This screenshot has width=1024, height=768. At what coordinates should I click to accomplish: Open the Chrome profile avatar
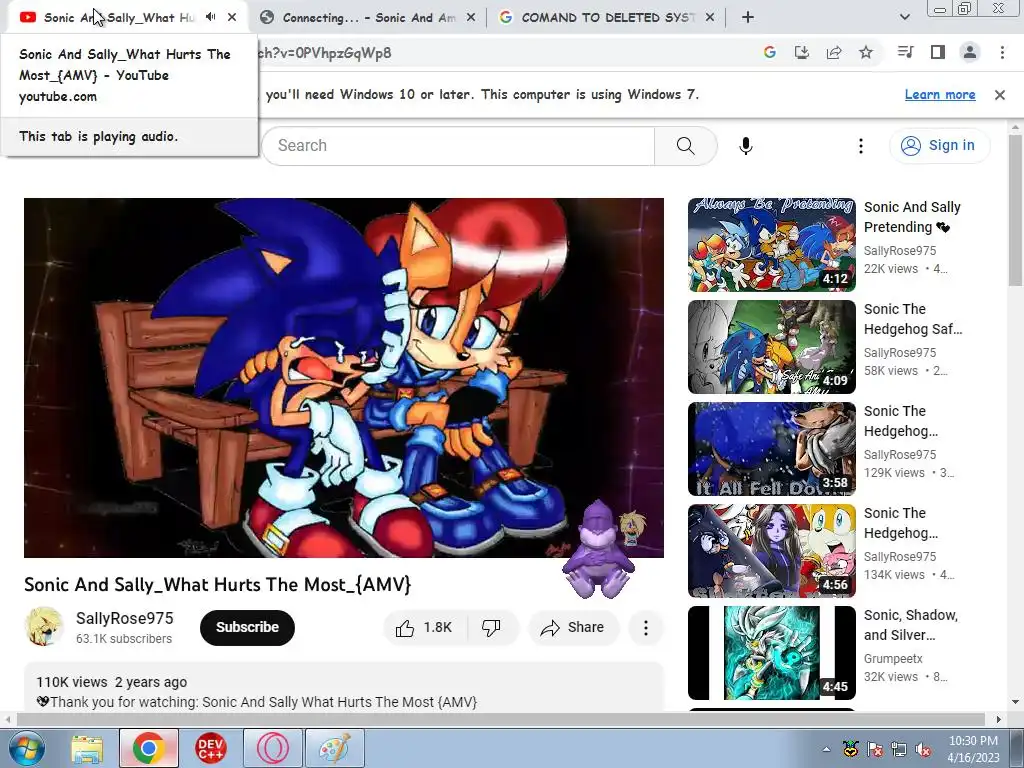(x=970, y=52)
